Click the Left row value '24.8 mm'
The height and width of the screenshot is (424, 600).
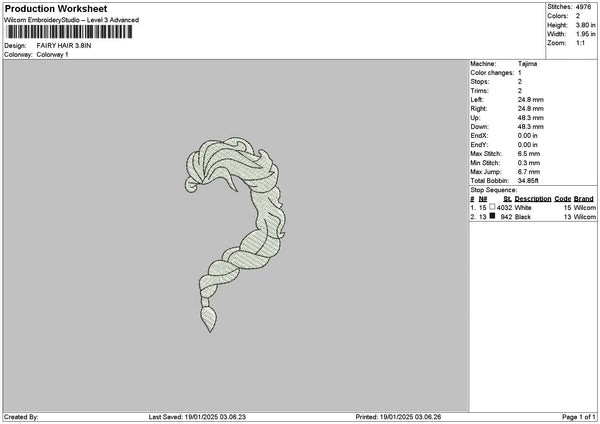(x=531, y=100)
